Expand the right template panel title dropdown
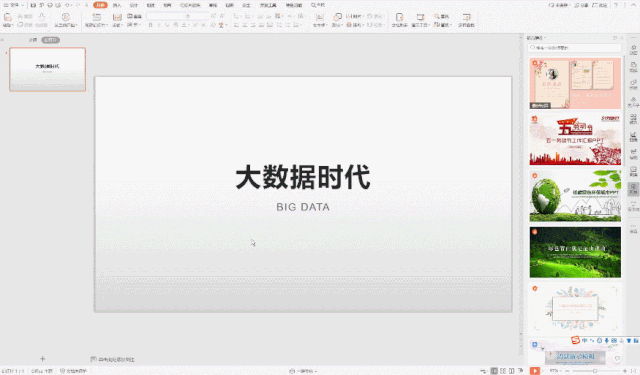Image resolution: width=640 pixels, height=375 pixels. click(x=545, y=38)
